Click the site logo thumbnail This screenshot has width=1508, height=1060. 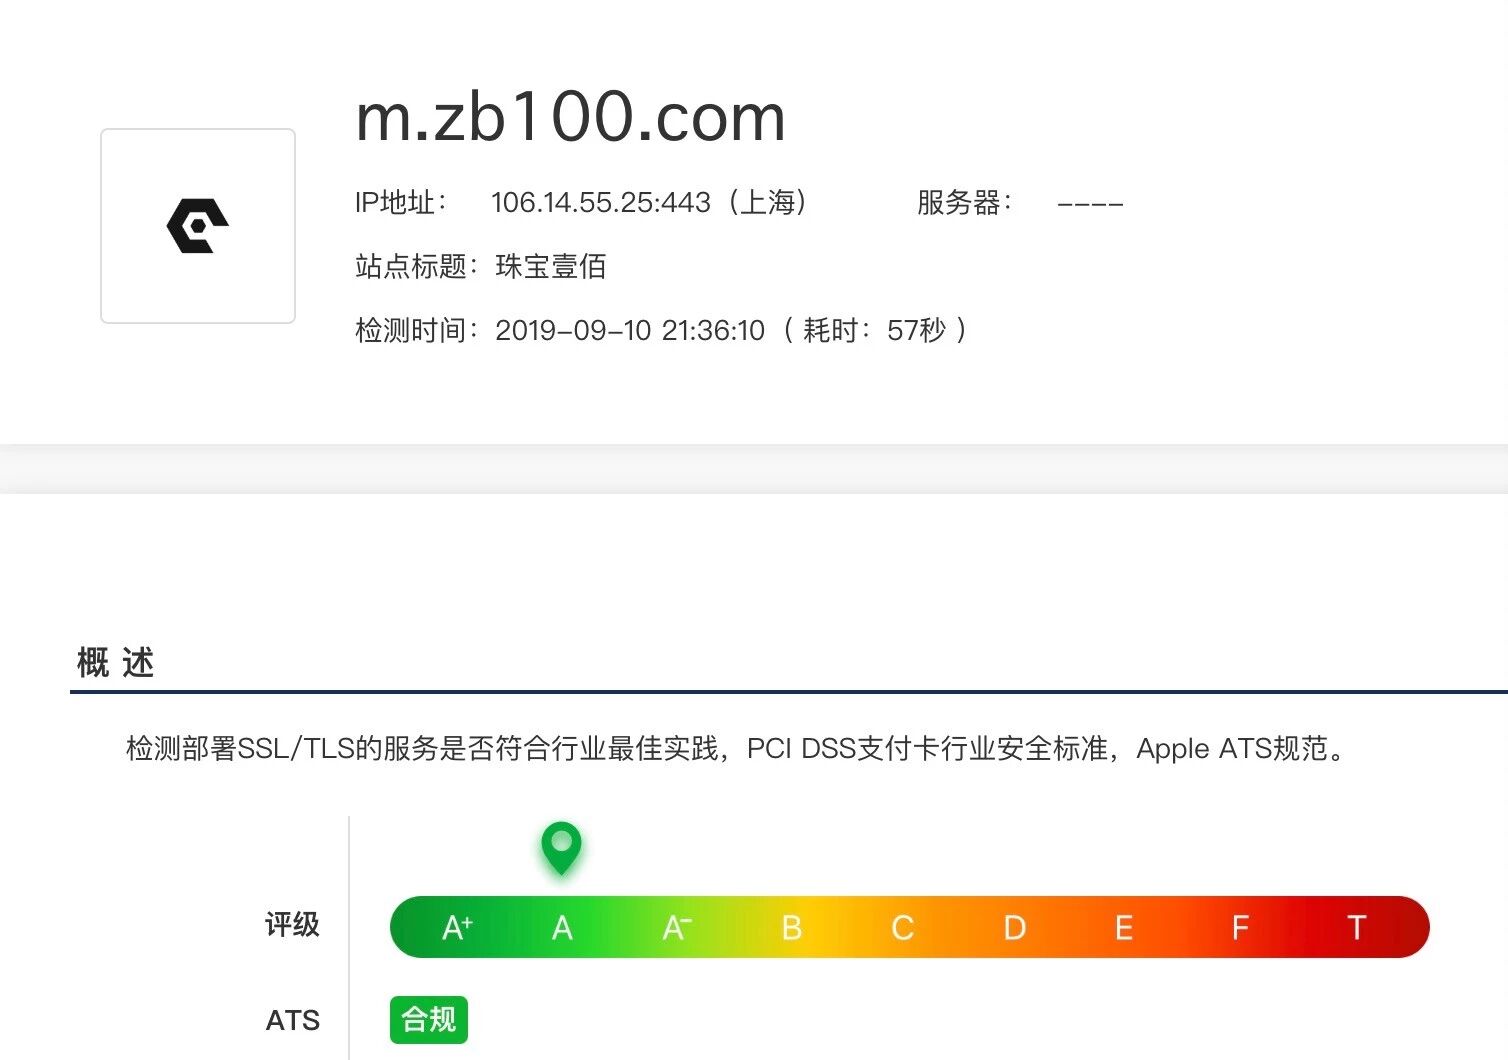(x=198, y=226)
